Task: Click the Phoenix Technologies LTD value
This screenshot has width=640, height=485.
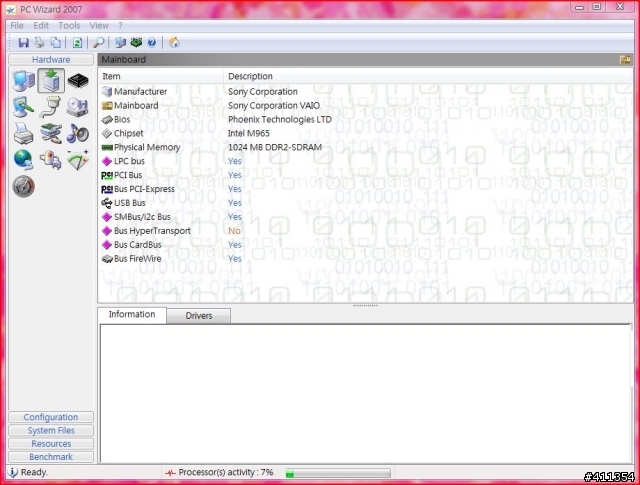Action: coord(280,119)
